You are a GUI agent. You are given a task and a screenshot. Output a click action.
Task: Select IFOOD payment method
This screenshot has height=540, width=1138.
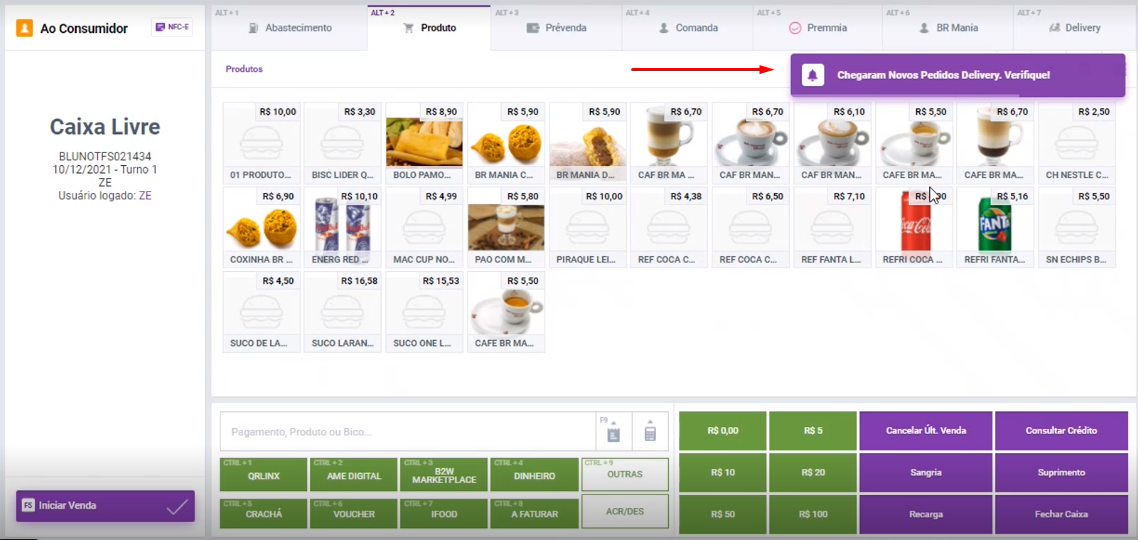[x=443, y=513]
